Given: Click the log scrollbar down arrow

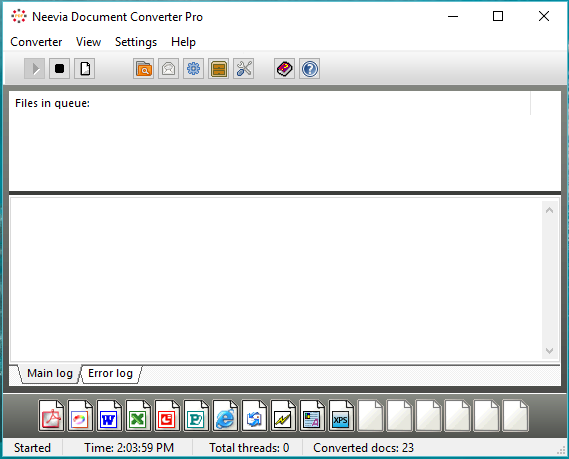Looking at the screenshot, I should point(549,351).
